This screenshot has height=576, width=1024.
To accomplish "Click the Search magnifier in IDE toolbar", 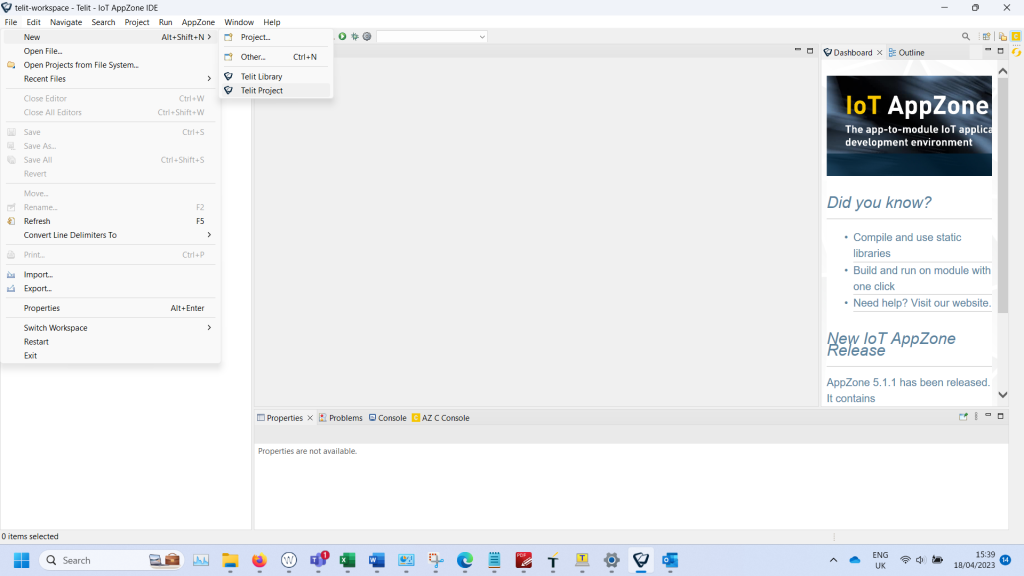I will 966,37.
